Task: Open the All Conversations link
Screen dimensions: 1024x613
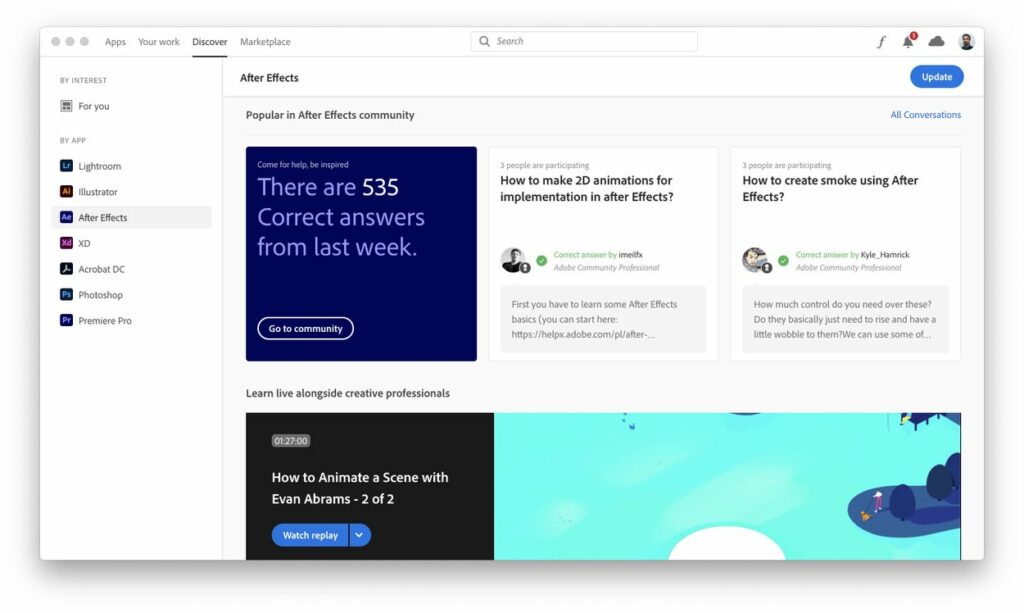Action: click(925, 115)
